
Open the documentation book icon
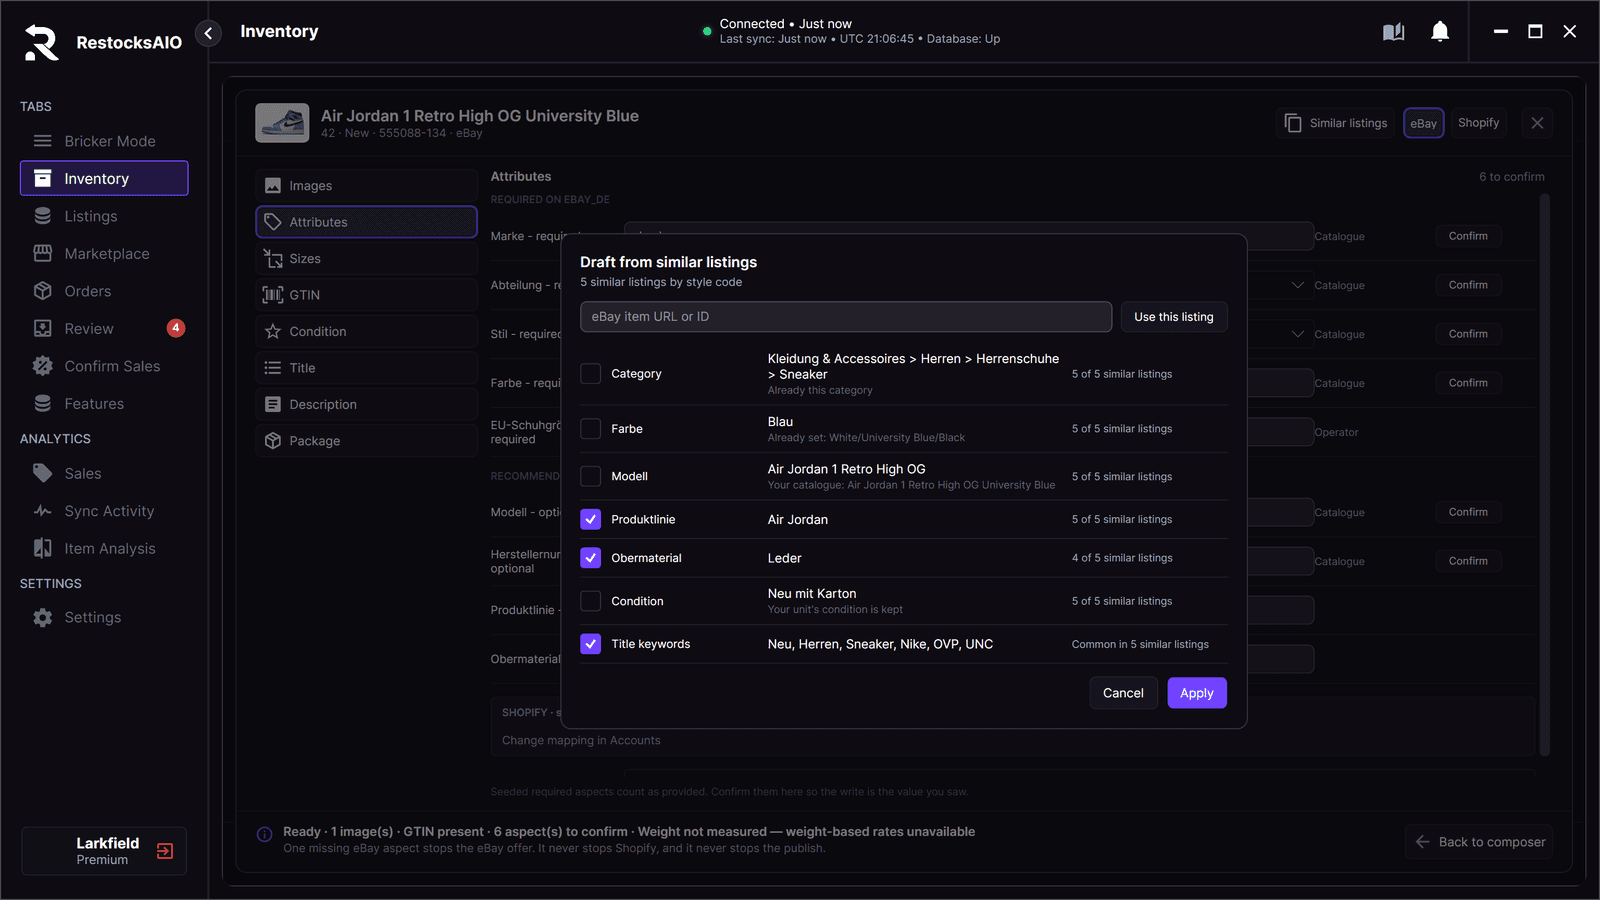pyautogui.click(x=1393, y=32)
